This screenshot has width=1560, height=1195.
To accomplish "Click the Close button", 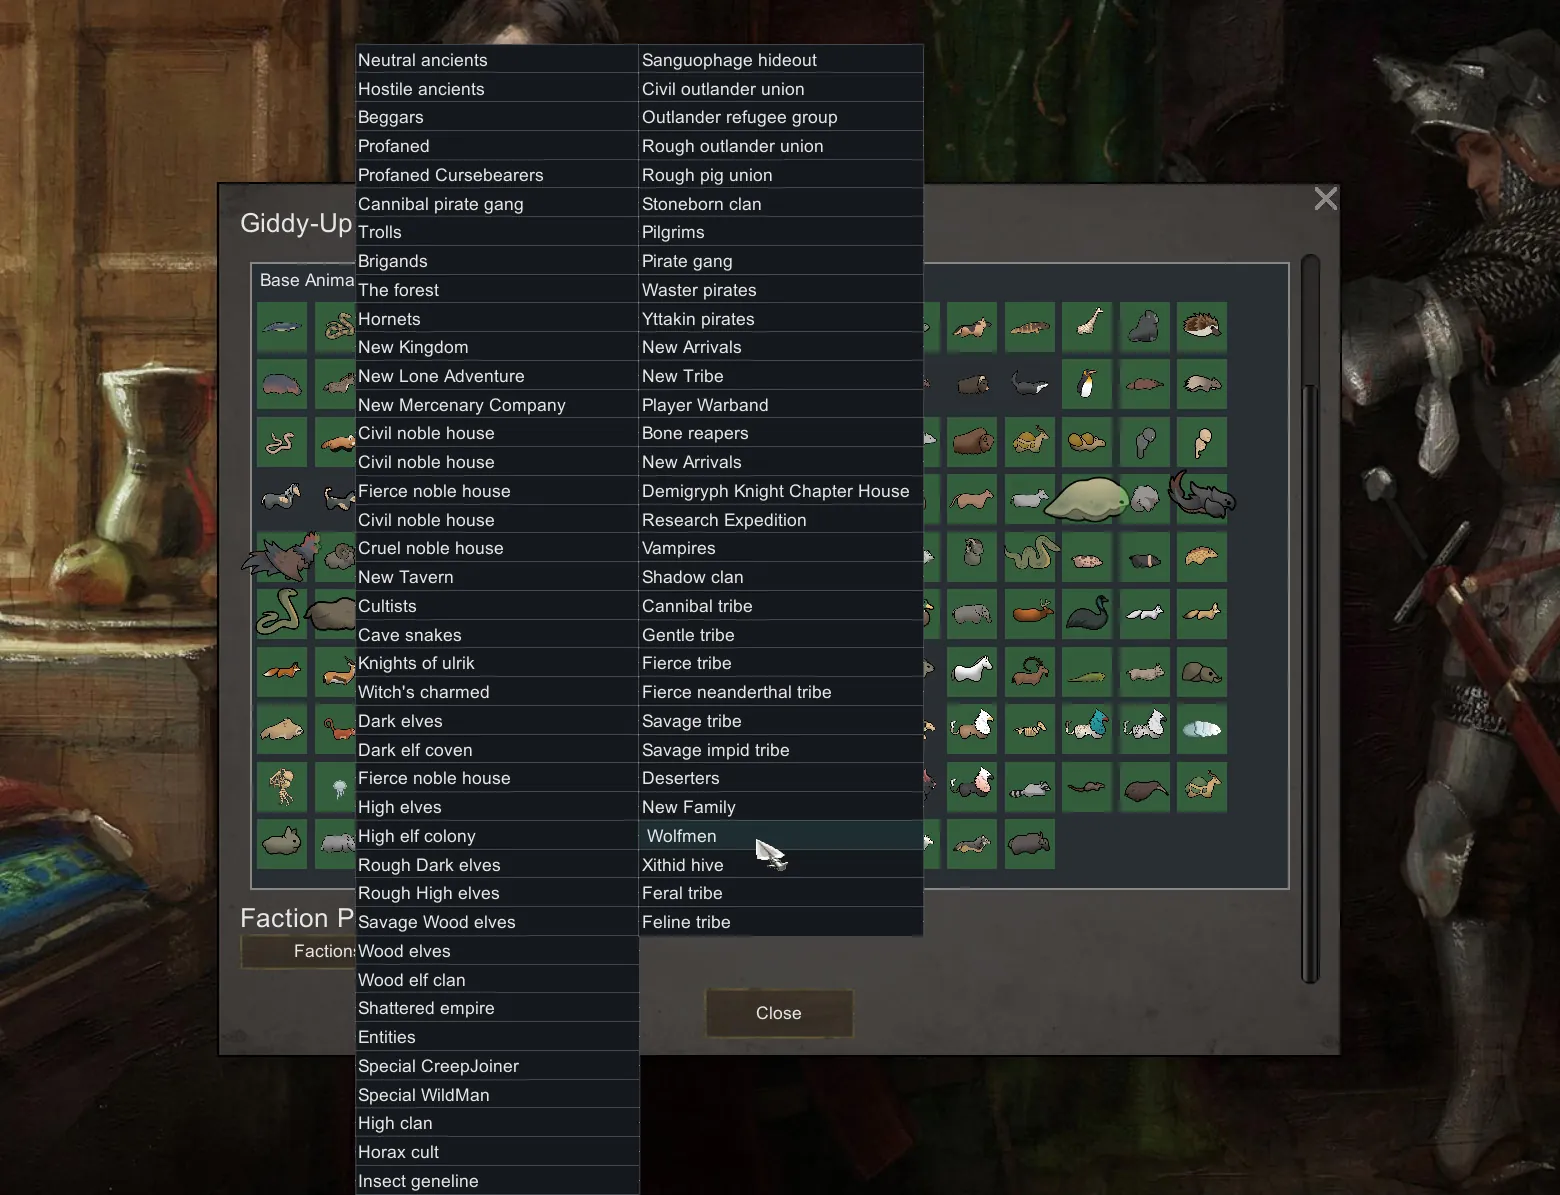I will (x=779, y=1013).
